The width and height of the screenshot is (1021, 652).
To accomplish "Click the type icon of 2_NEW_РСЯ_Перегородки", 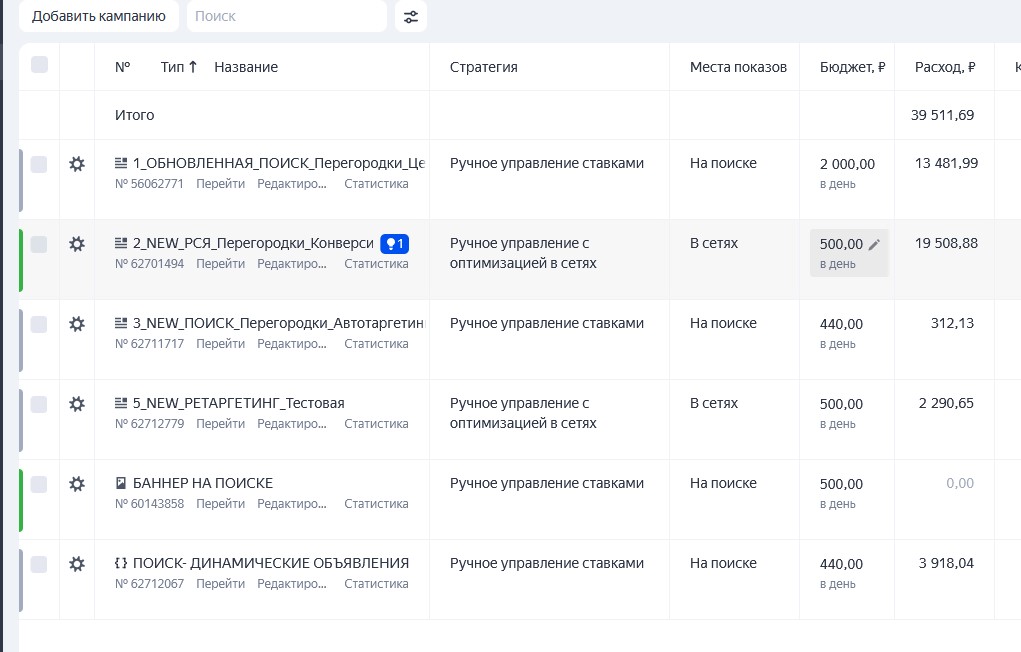I will (x=121, y=244).
